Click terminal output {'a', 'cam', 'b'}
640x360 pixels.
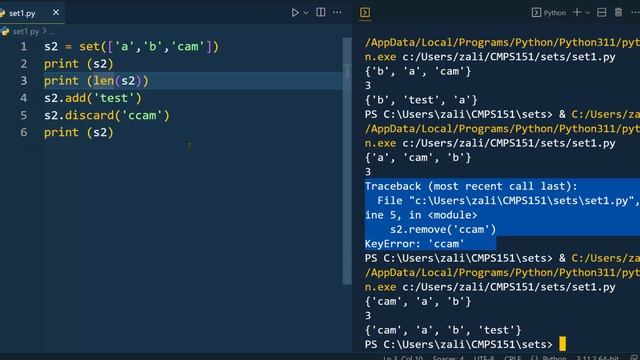(x=418, y=158)
